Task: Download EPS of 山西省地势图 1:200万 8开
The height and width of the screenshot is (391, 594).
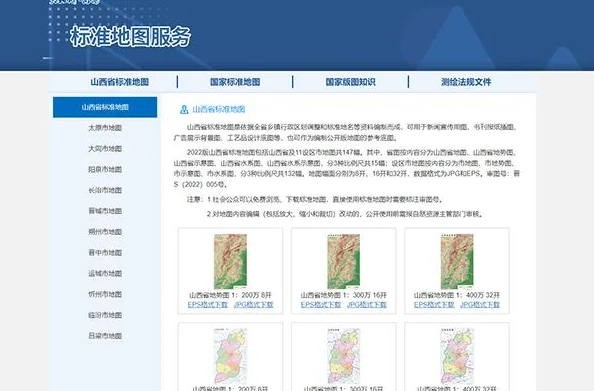Action: coord(208,305)
